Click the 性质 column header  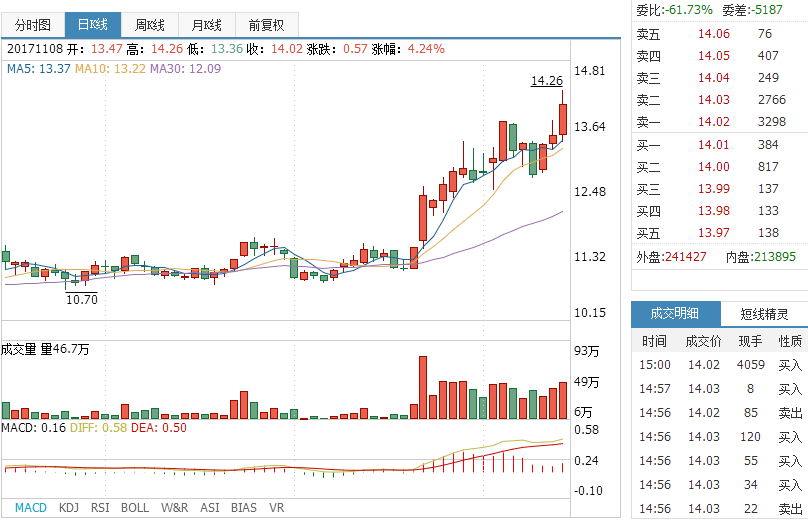790,341
